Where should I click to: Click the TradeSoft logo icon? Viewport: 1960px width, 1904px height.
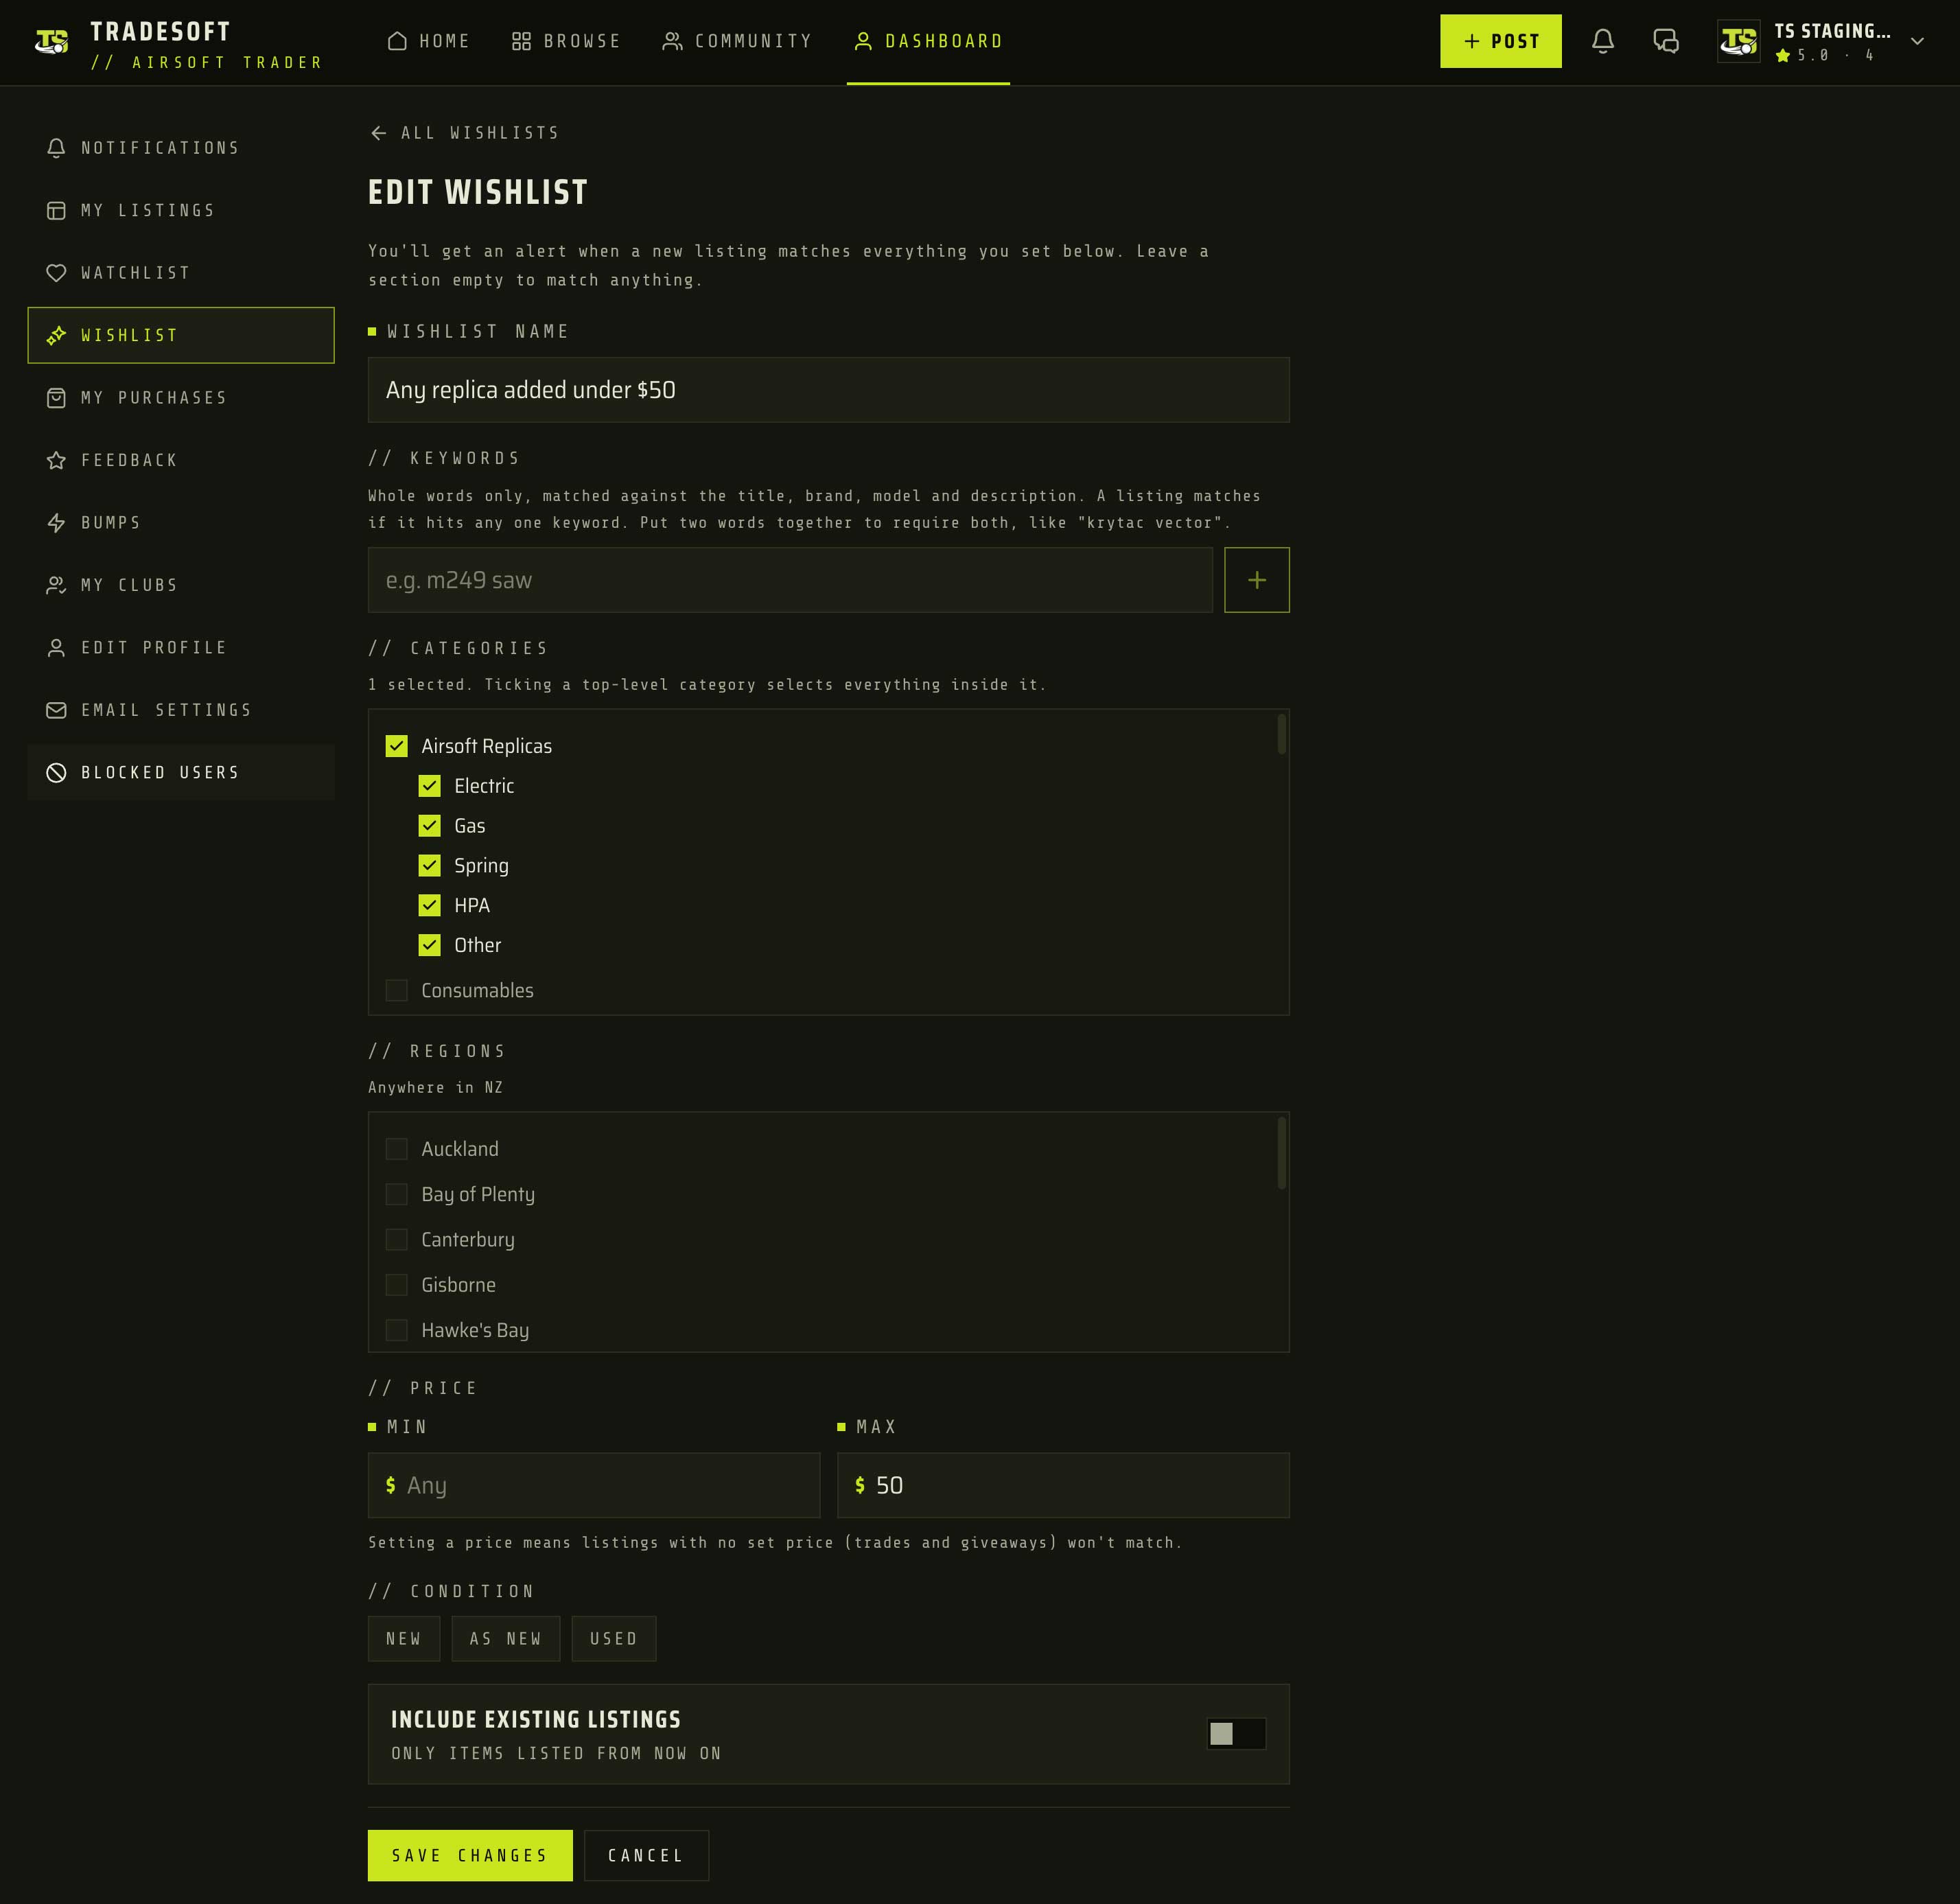[x=51, y=41]
